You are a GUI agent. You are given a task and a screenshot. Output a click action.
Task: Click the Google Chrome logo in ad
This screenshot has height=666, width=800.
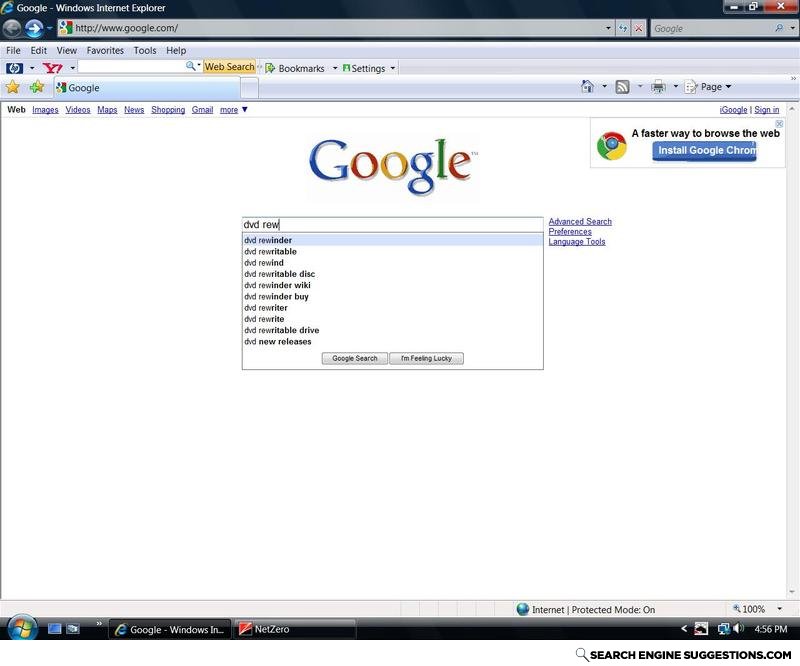tap(612, 146)
